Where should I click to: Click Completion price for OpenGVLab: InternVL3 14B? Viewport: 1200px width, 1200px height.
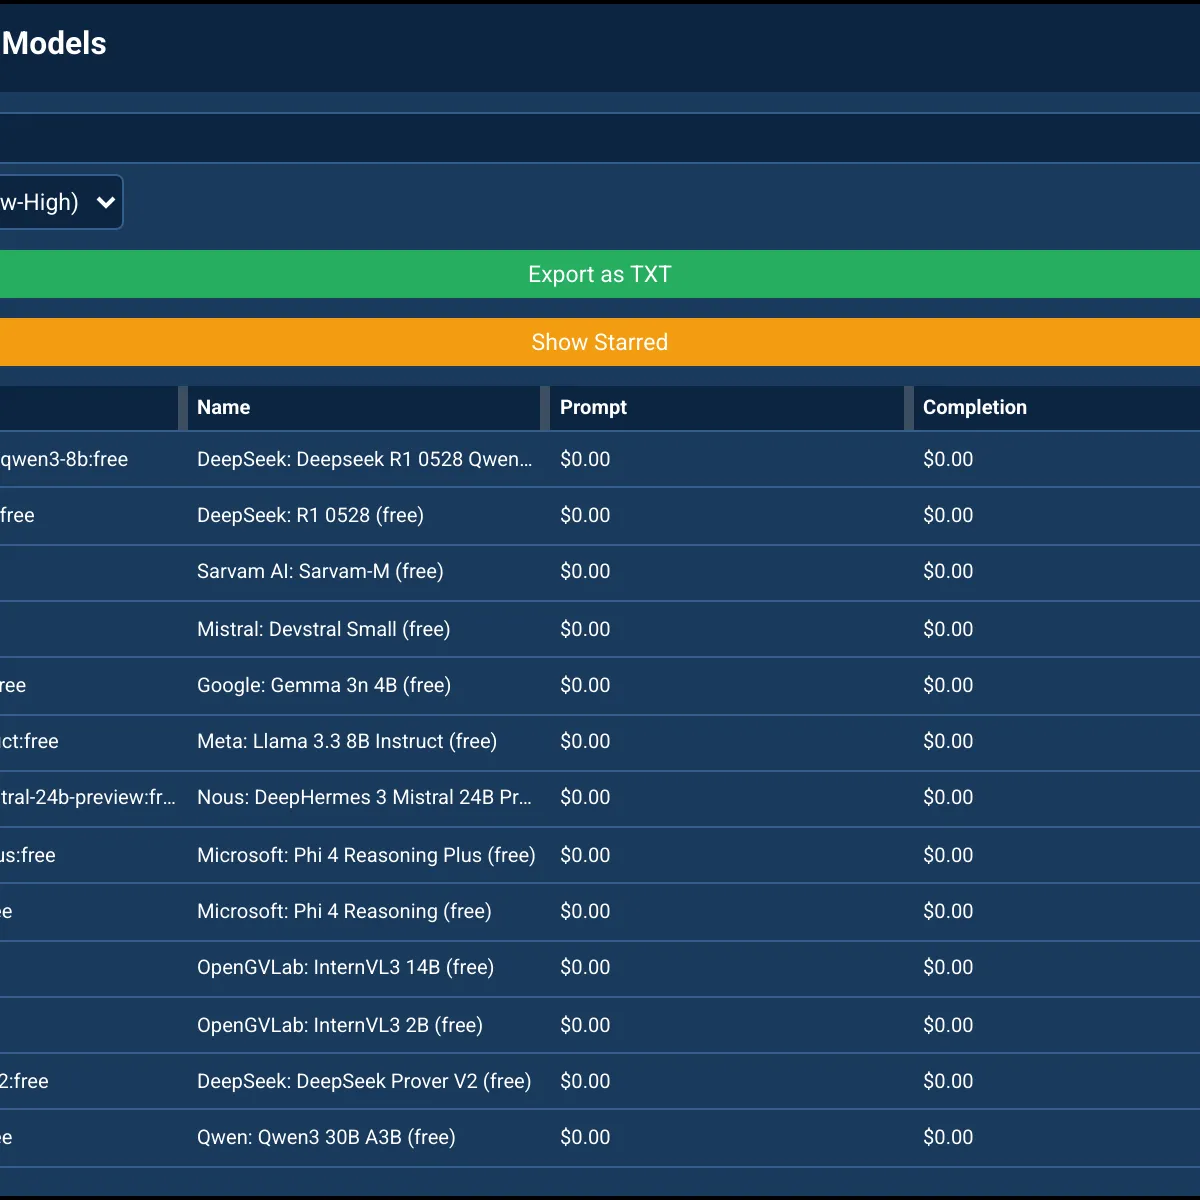[948, 967]
